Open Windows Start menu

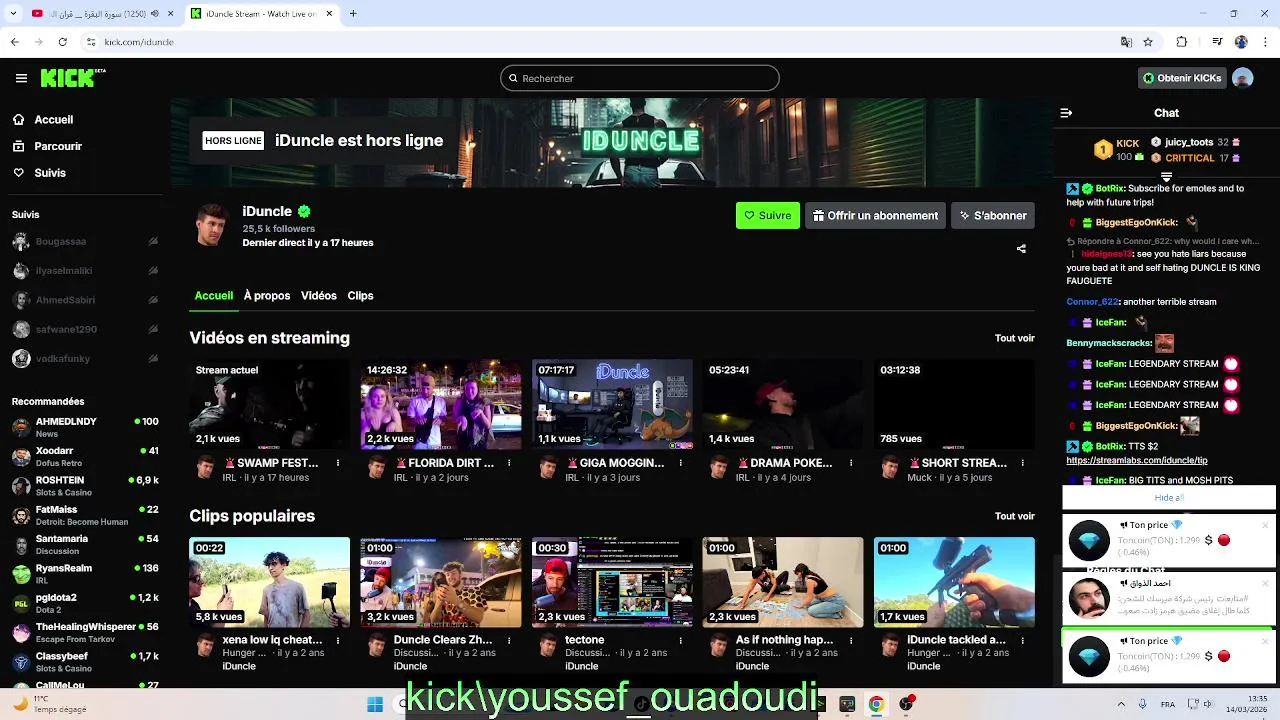tap(375, 704)
